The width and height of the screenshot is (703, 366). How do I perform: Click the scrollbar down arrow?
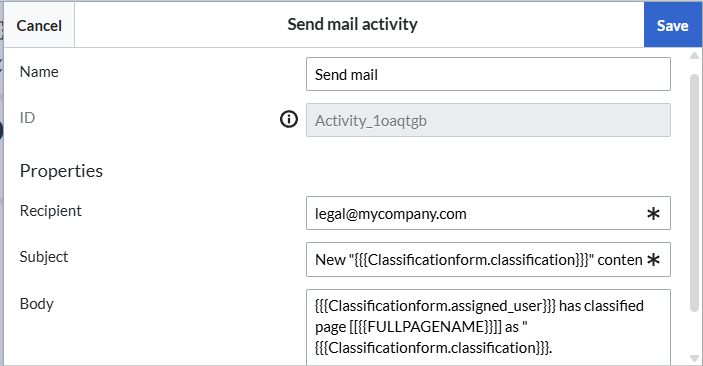pyautogui.click(x=694, y=358)
